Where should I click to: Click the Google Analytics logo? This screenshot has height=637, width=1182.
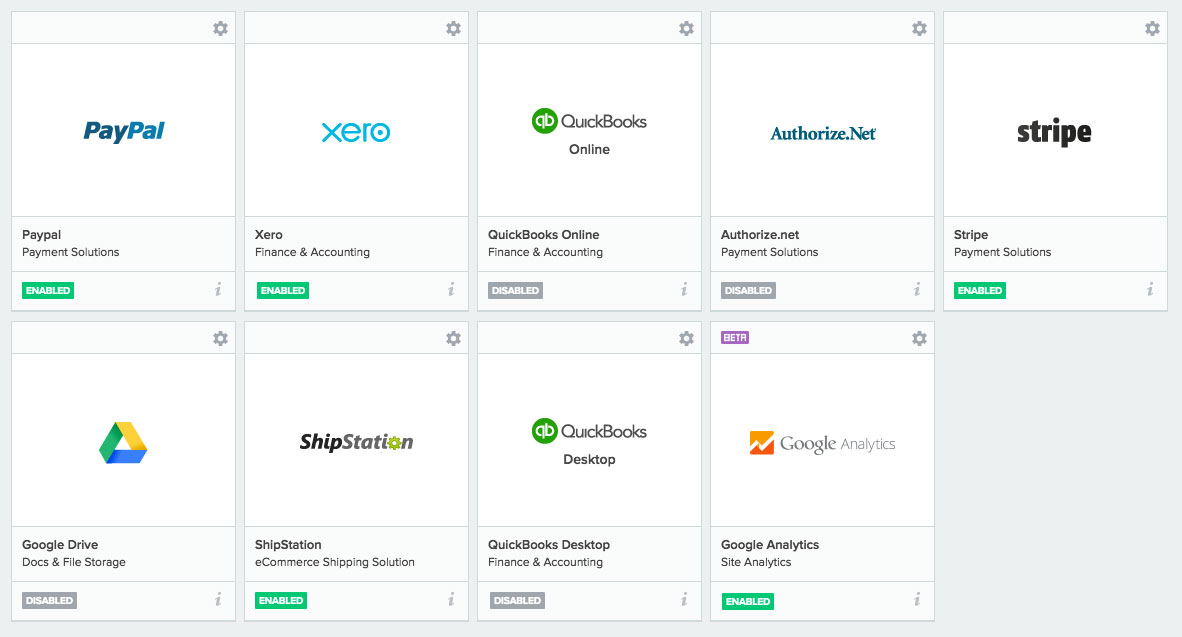pos(822,443)
